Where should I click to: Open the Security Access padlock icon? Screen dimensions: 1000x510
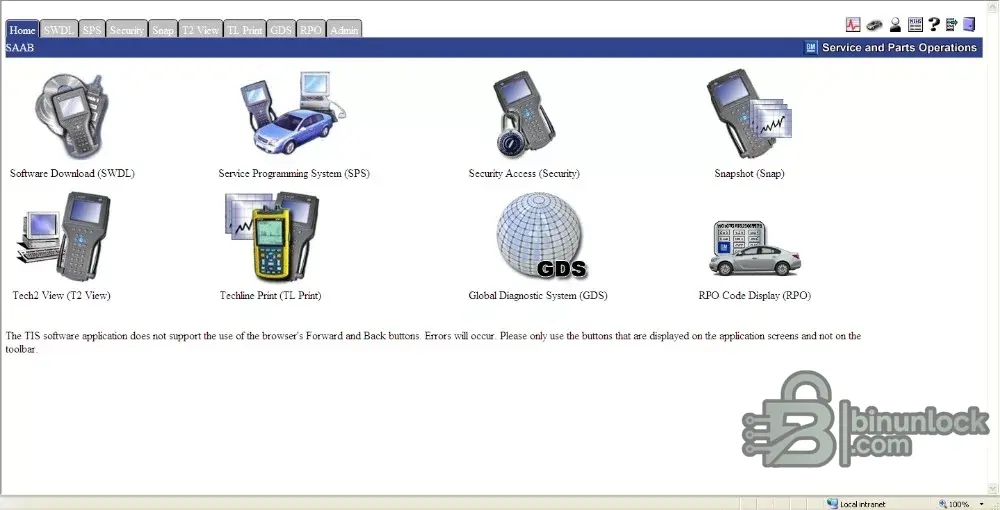524,115
